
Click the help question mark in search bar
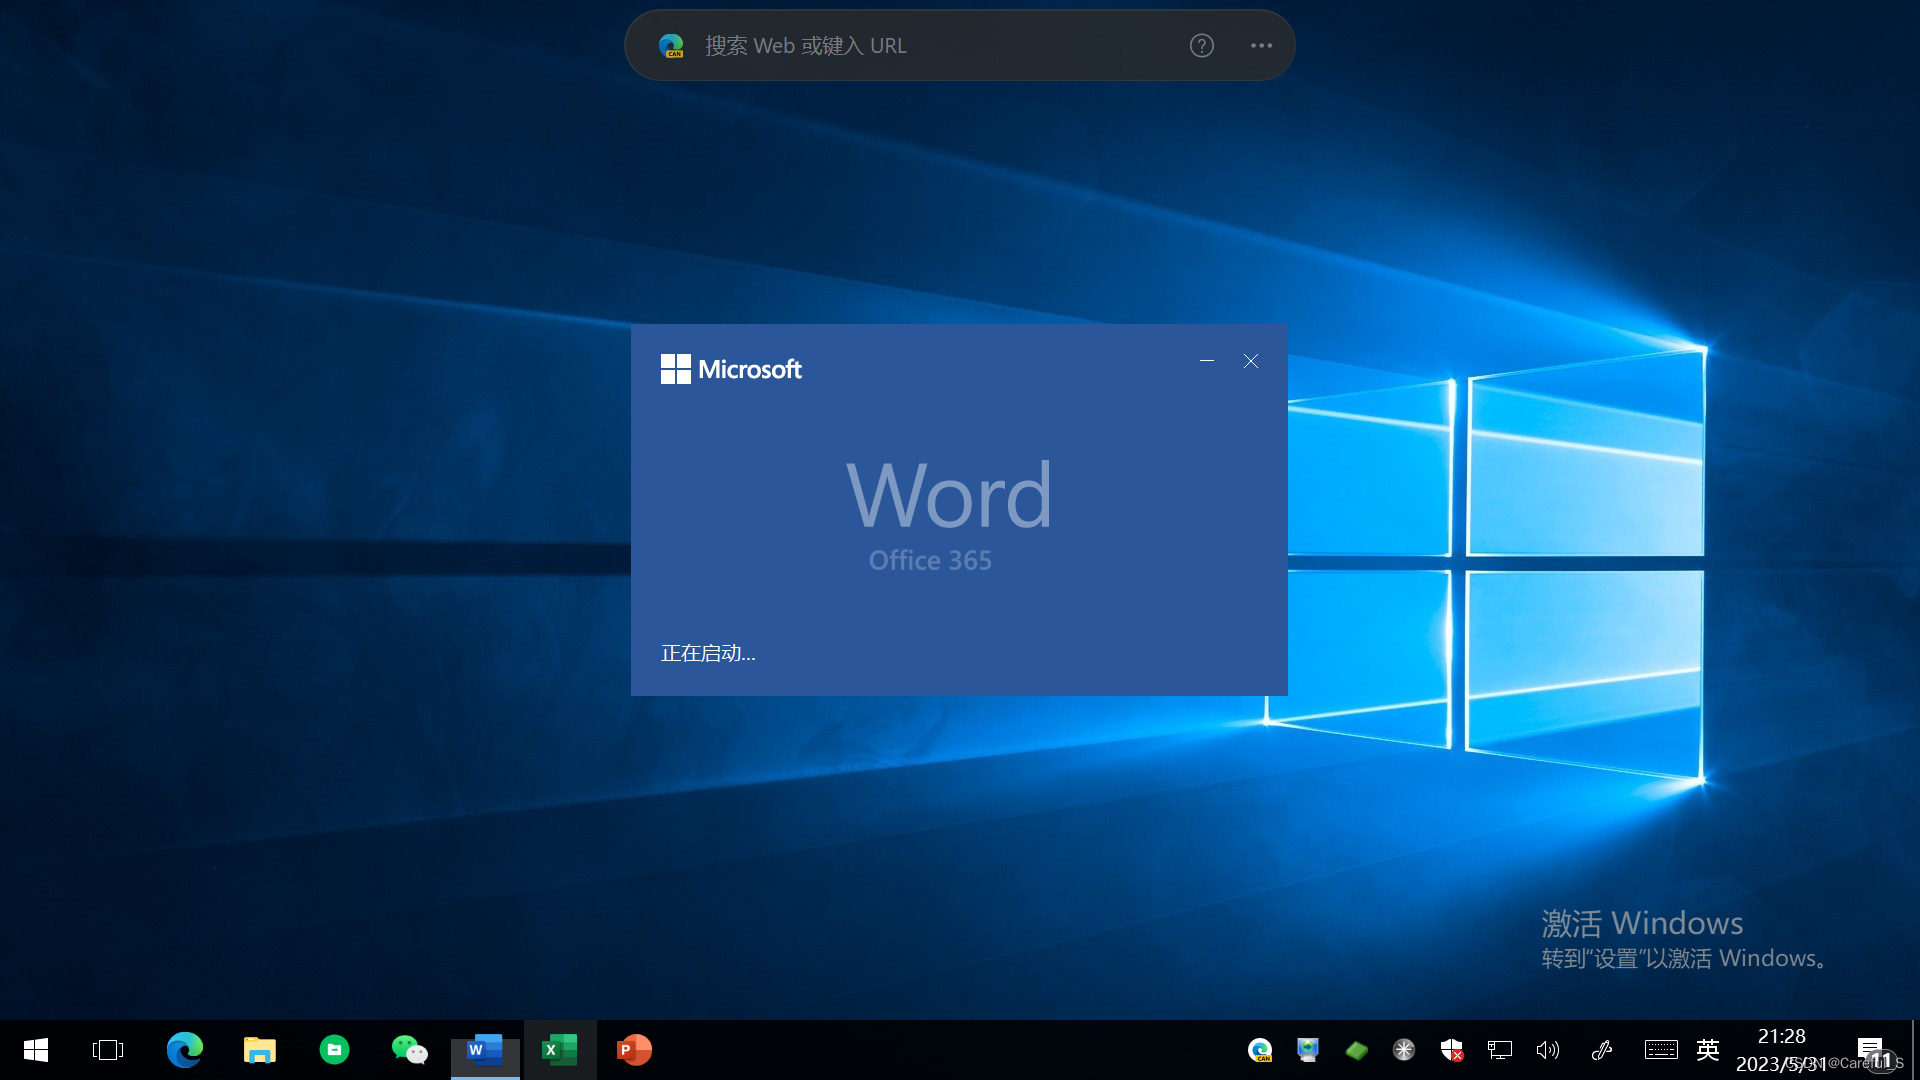[x=1202, y=46]
